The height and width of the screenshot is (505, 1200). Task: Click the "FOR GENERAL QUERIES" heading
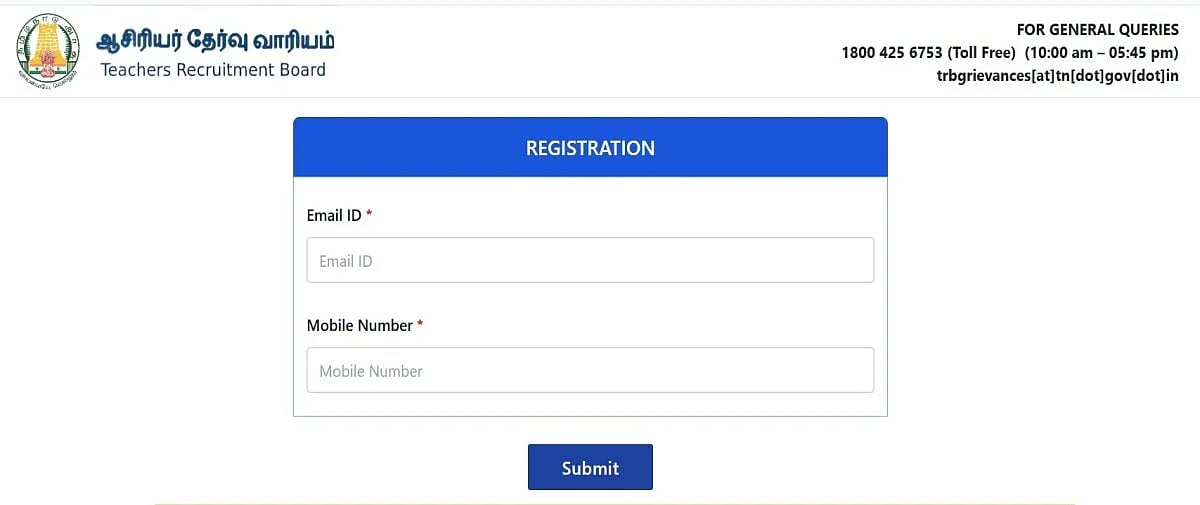(x=1097, y=30)
